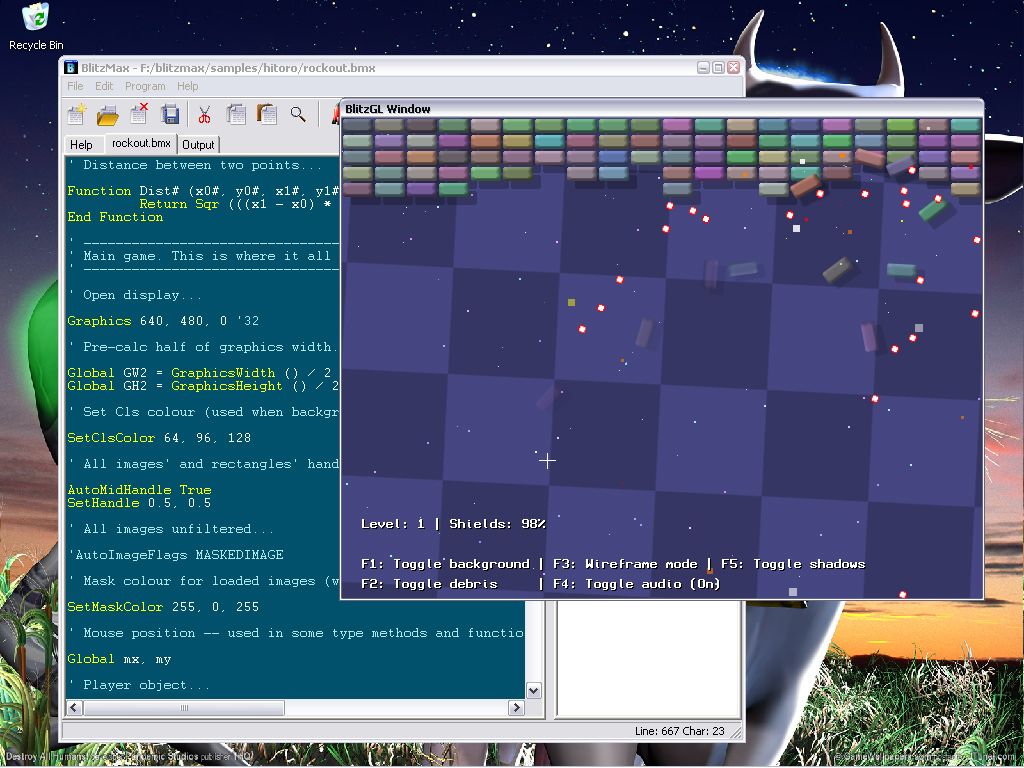
Task: Click the horizontal scrollbar right arrow
Action: point(516,708)
